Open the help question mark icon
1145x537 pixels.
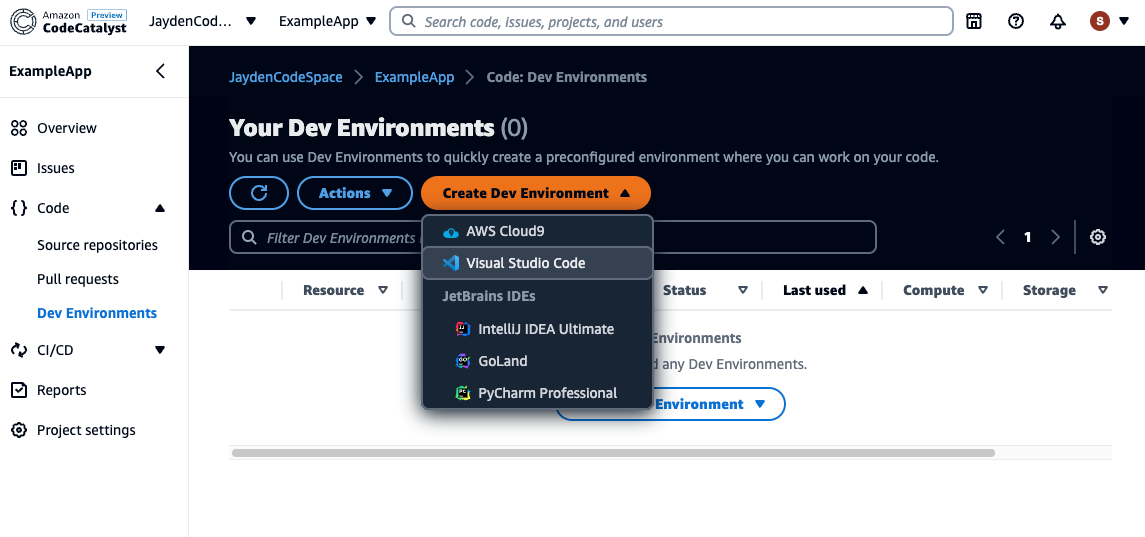click(1016, 21)
